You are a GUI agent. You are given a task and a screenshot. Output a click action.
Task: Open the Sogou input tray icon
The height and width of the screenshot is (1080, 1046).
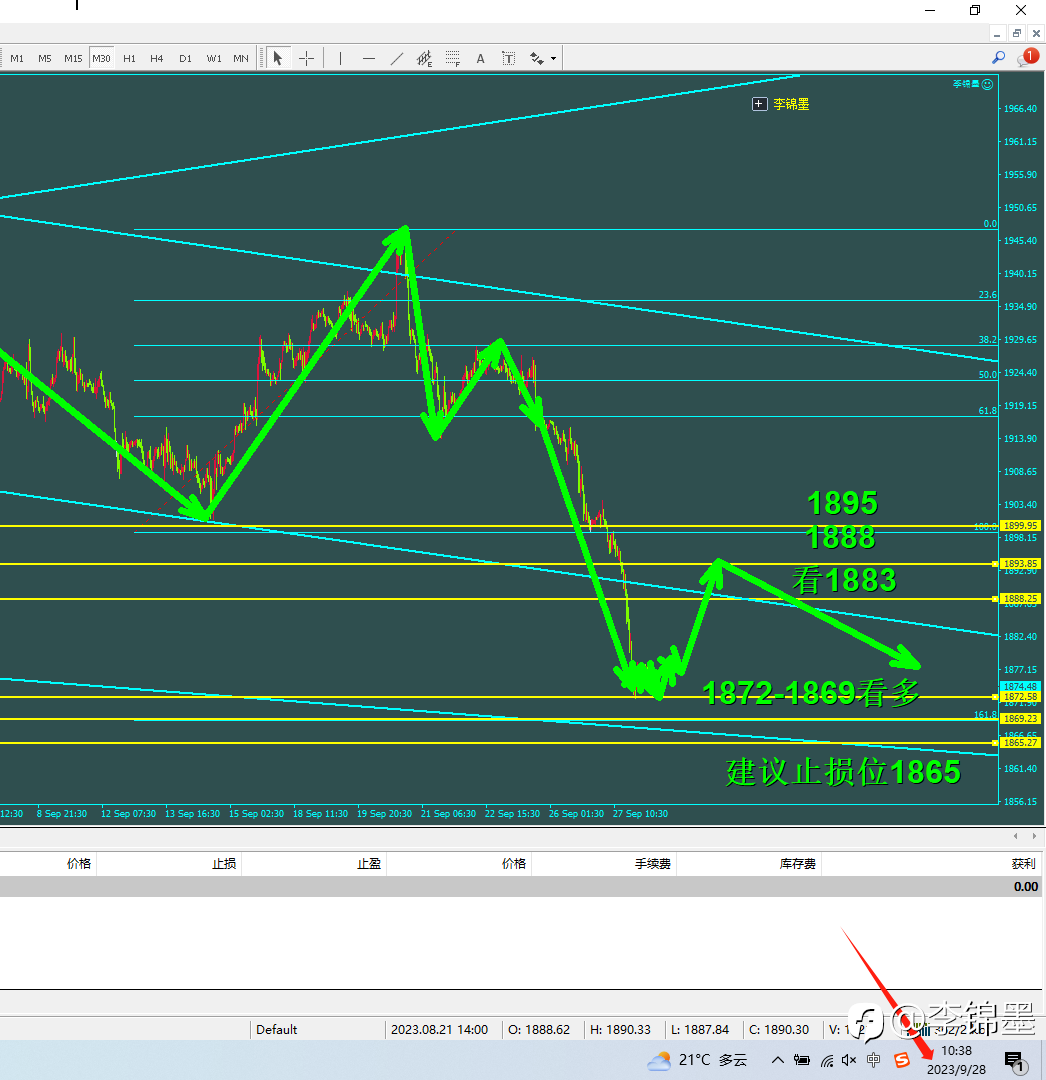(901, 1060)
